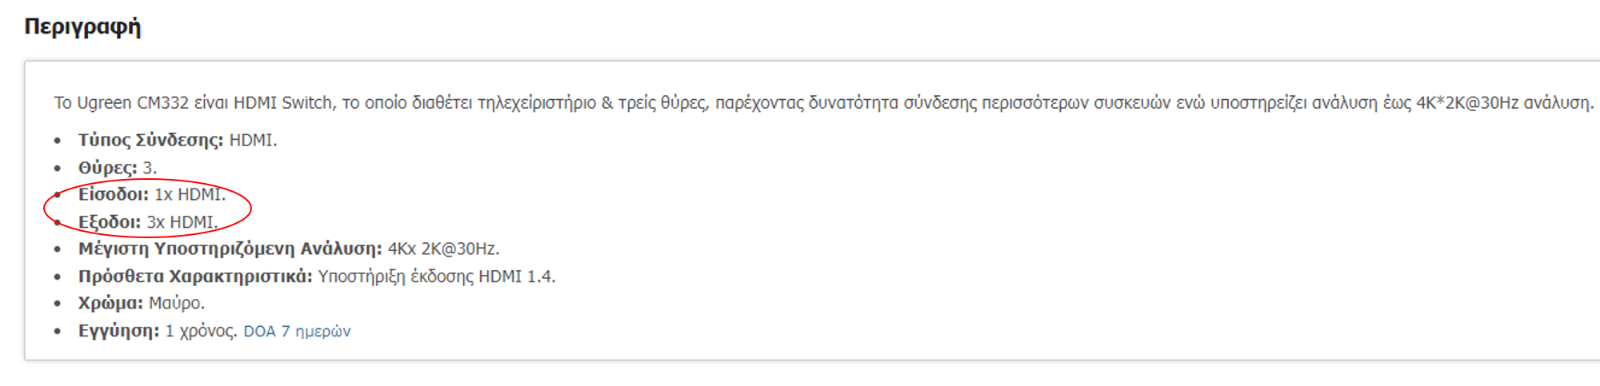Click the word τηλεχειριστήριο in description
Screen dimensions: 1600x386
(537, 103)
